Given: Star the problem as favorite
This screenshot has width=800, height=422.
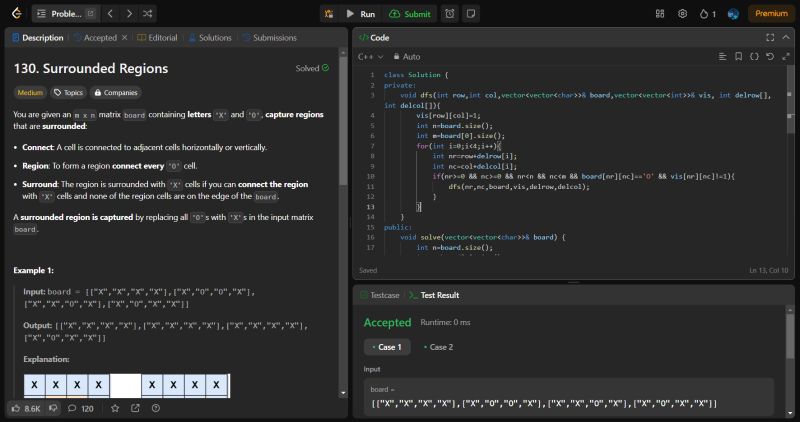Looking at the screenshot, I should pyautogui.click(x=115, y=408).
